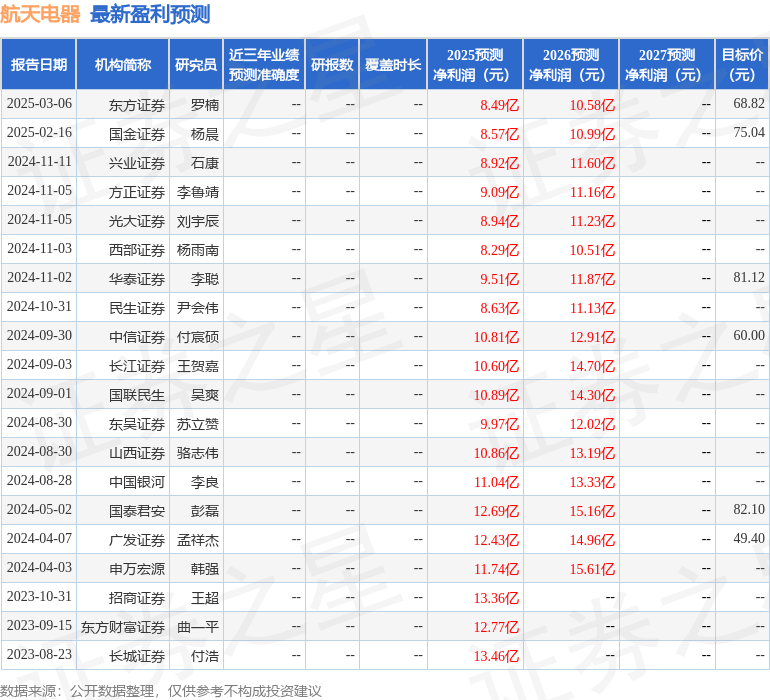The width and height of the screenshot is (770, 700).
Task: Click researcher name 罗楠
Action: [205, 105]
